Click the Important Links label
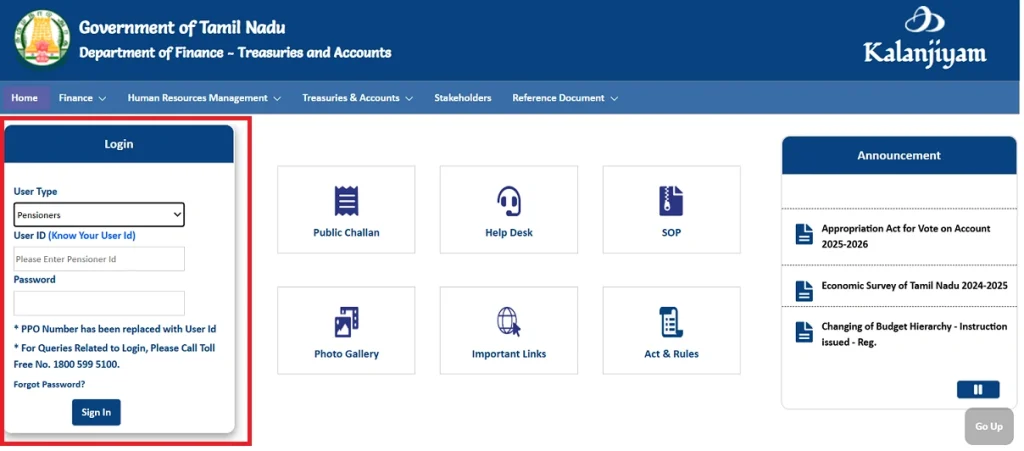This screenshot has height=451, width=1024. click(509, 354)
